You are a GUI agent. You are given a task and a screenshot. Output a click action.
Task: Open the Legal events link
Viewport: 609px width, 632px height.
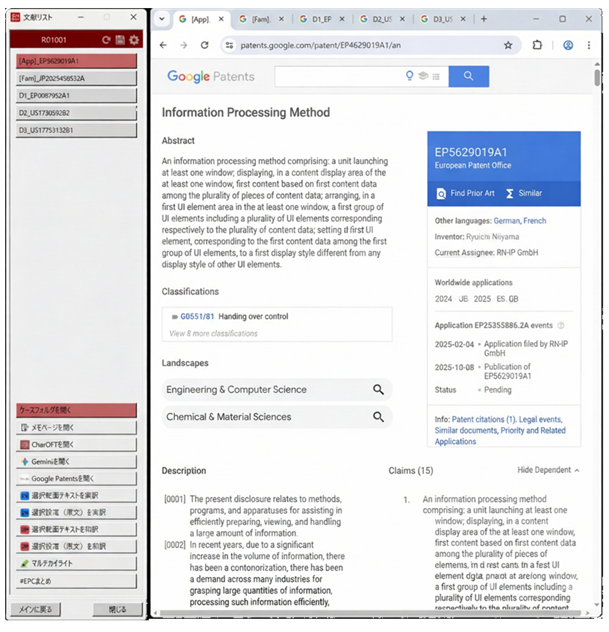pos(540,419)
